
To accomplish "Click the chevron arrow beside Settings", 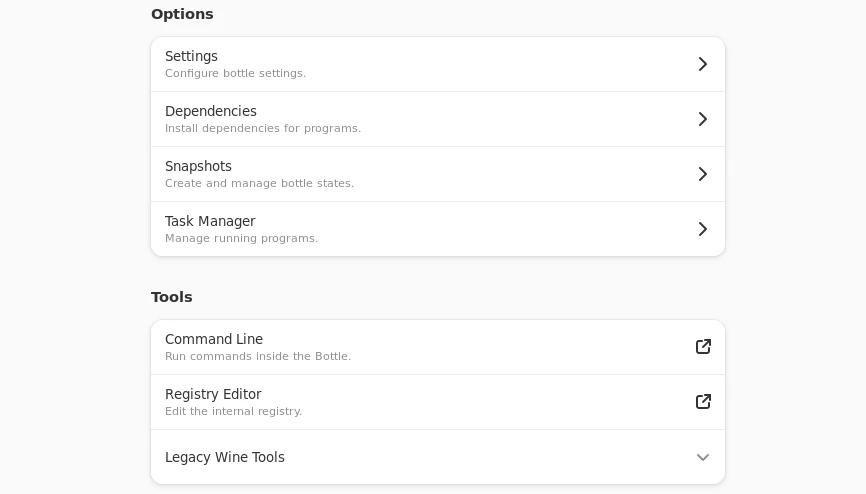I will (x=703, y=64).
